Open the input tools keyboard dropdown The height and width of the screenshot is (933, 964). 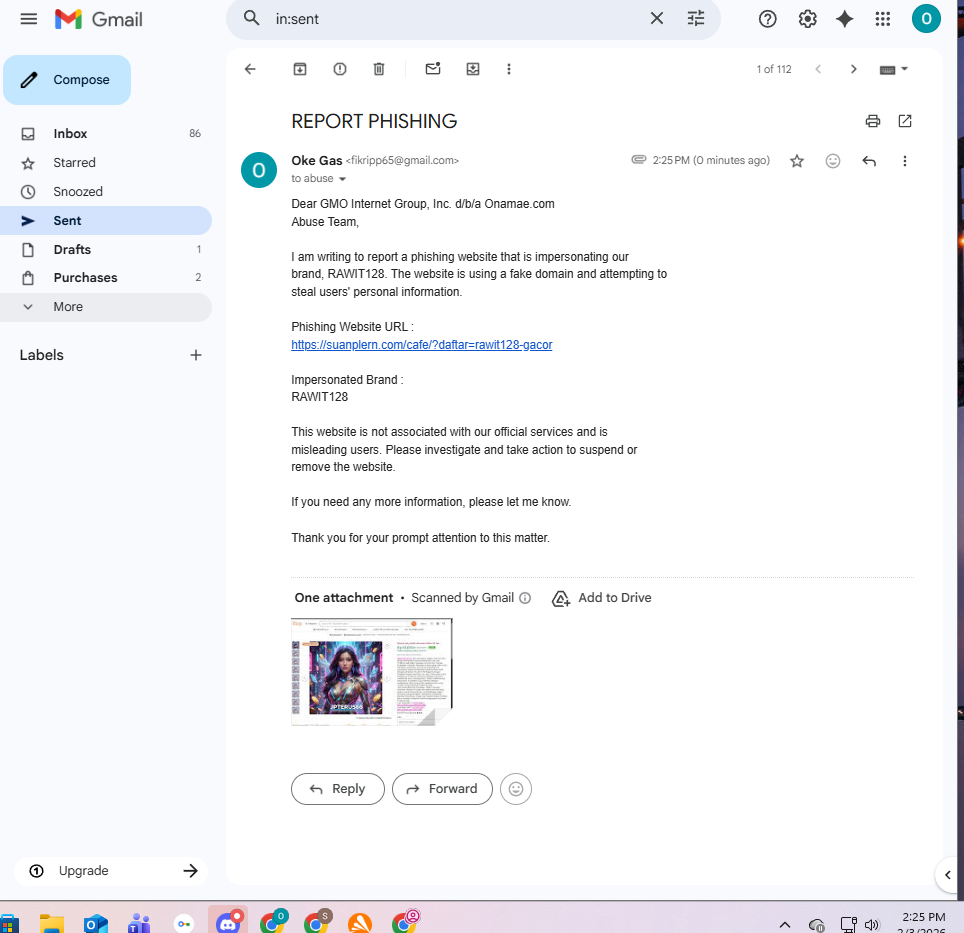point(893,69)
